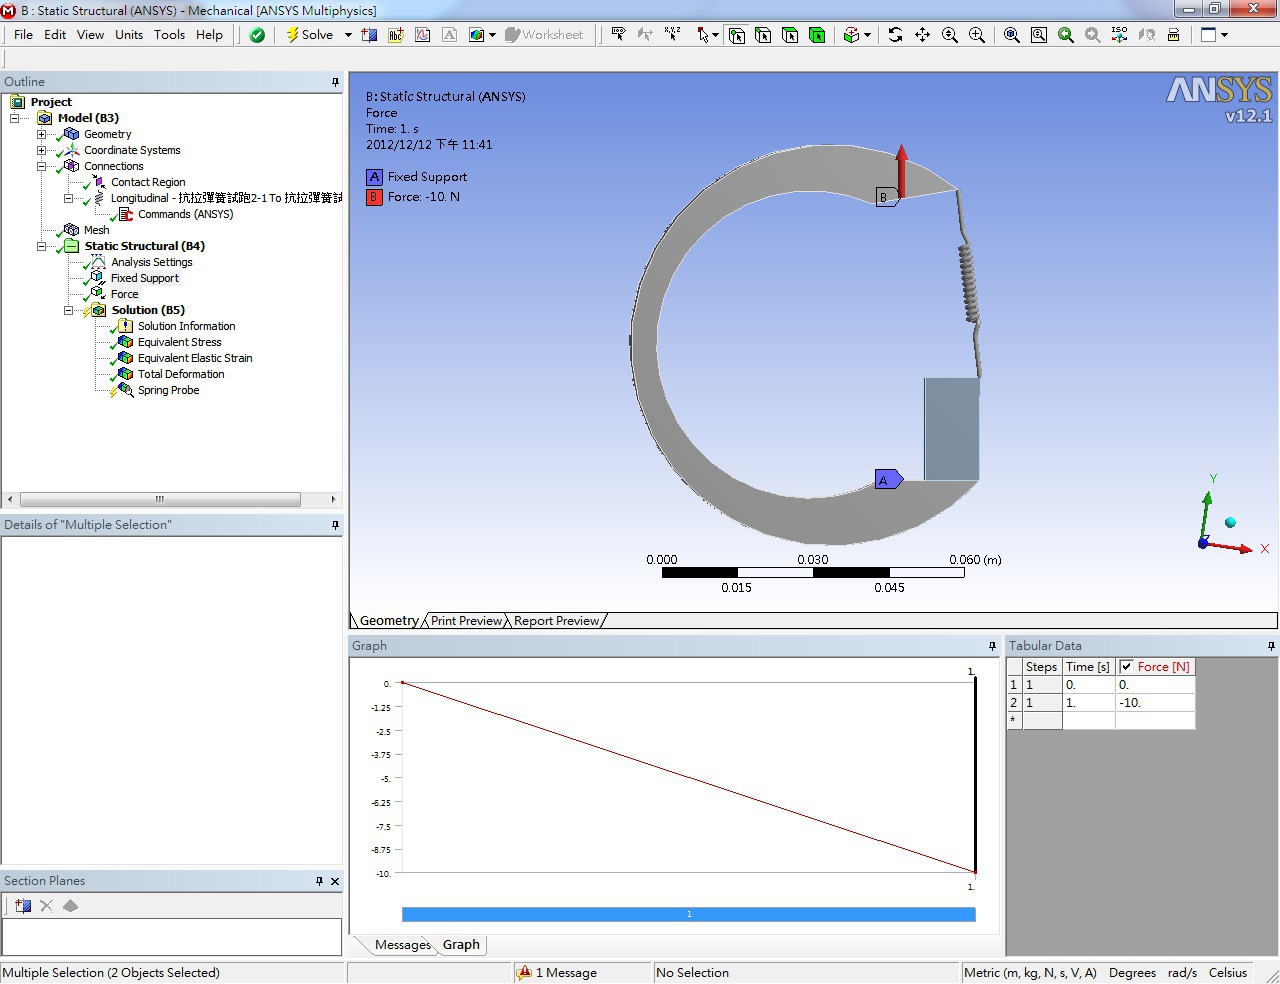The image size is (1280, 984).
Task: Toggle the Graph panel auto-hide pin
Action: [x=992, y=646]
